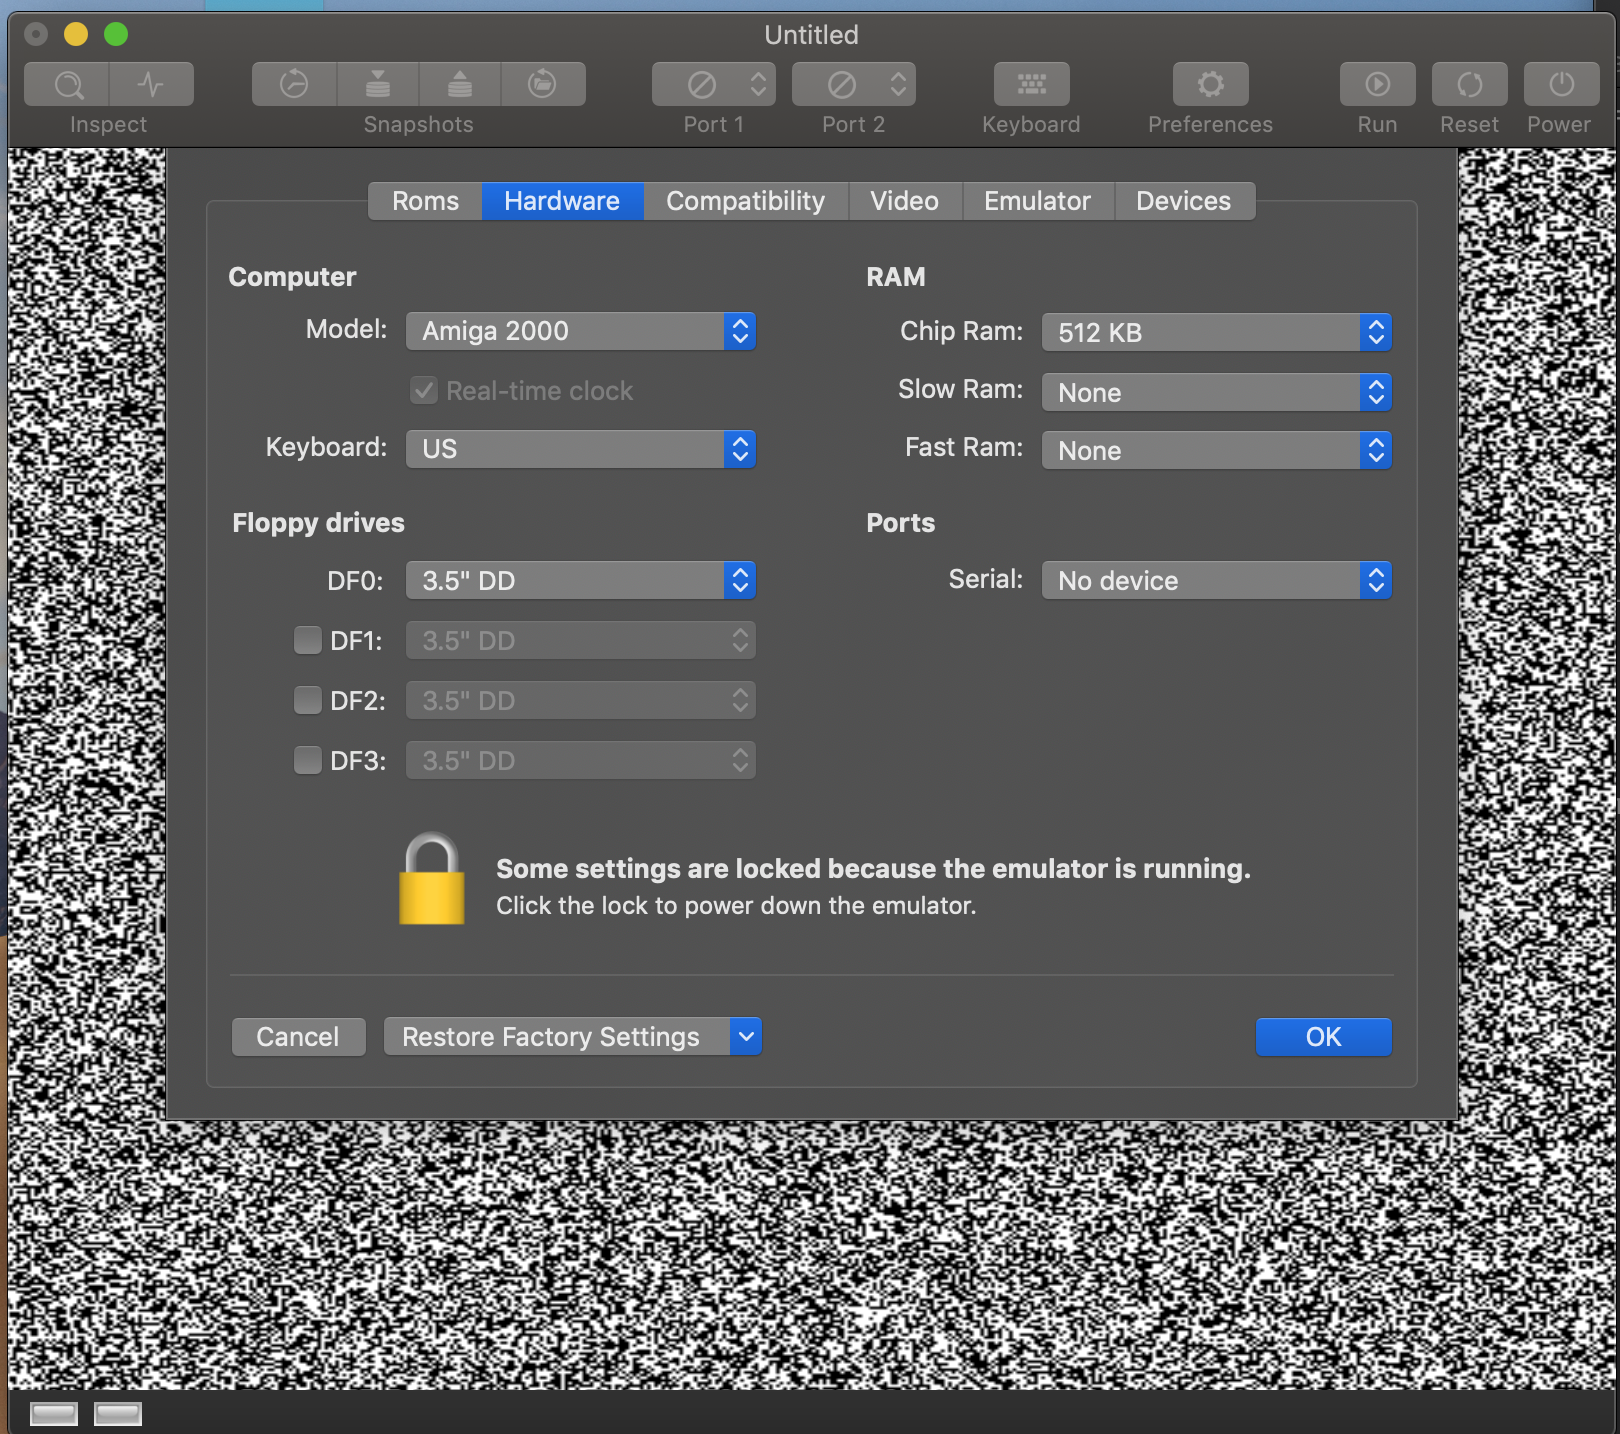Select the Hardware tab
1620x1434 pixels.
[562, 201]
